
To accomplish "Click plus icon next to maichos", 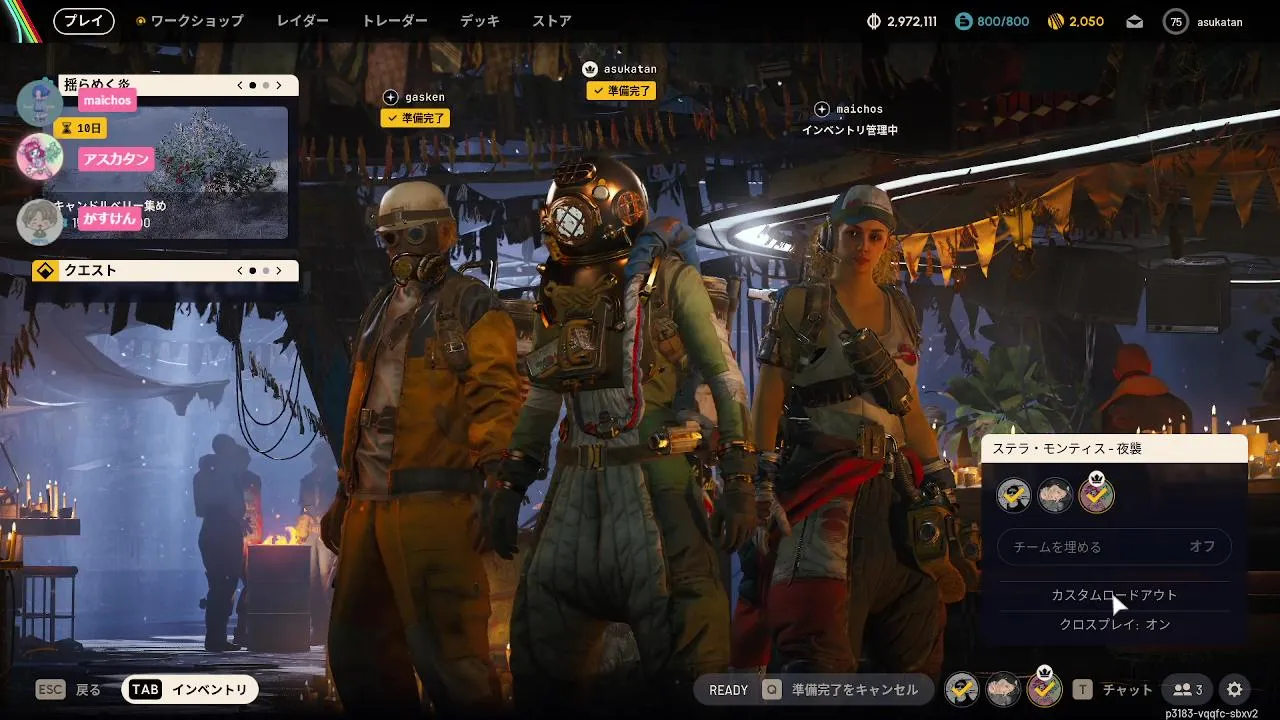I will click(x=822, y=109).
